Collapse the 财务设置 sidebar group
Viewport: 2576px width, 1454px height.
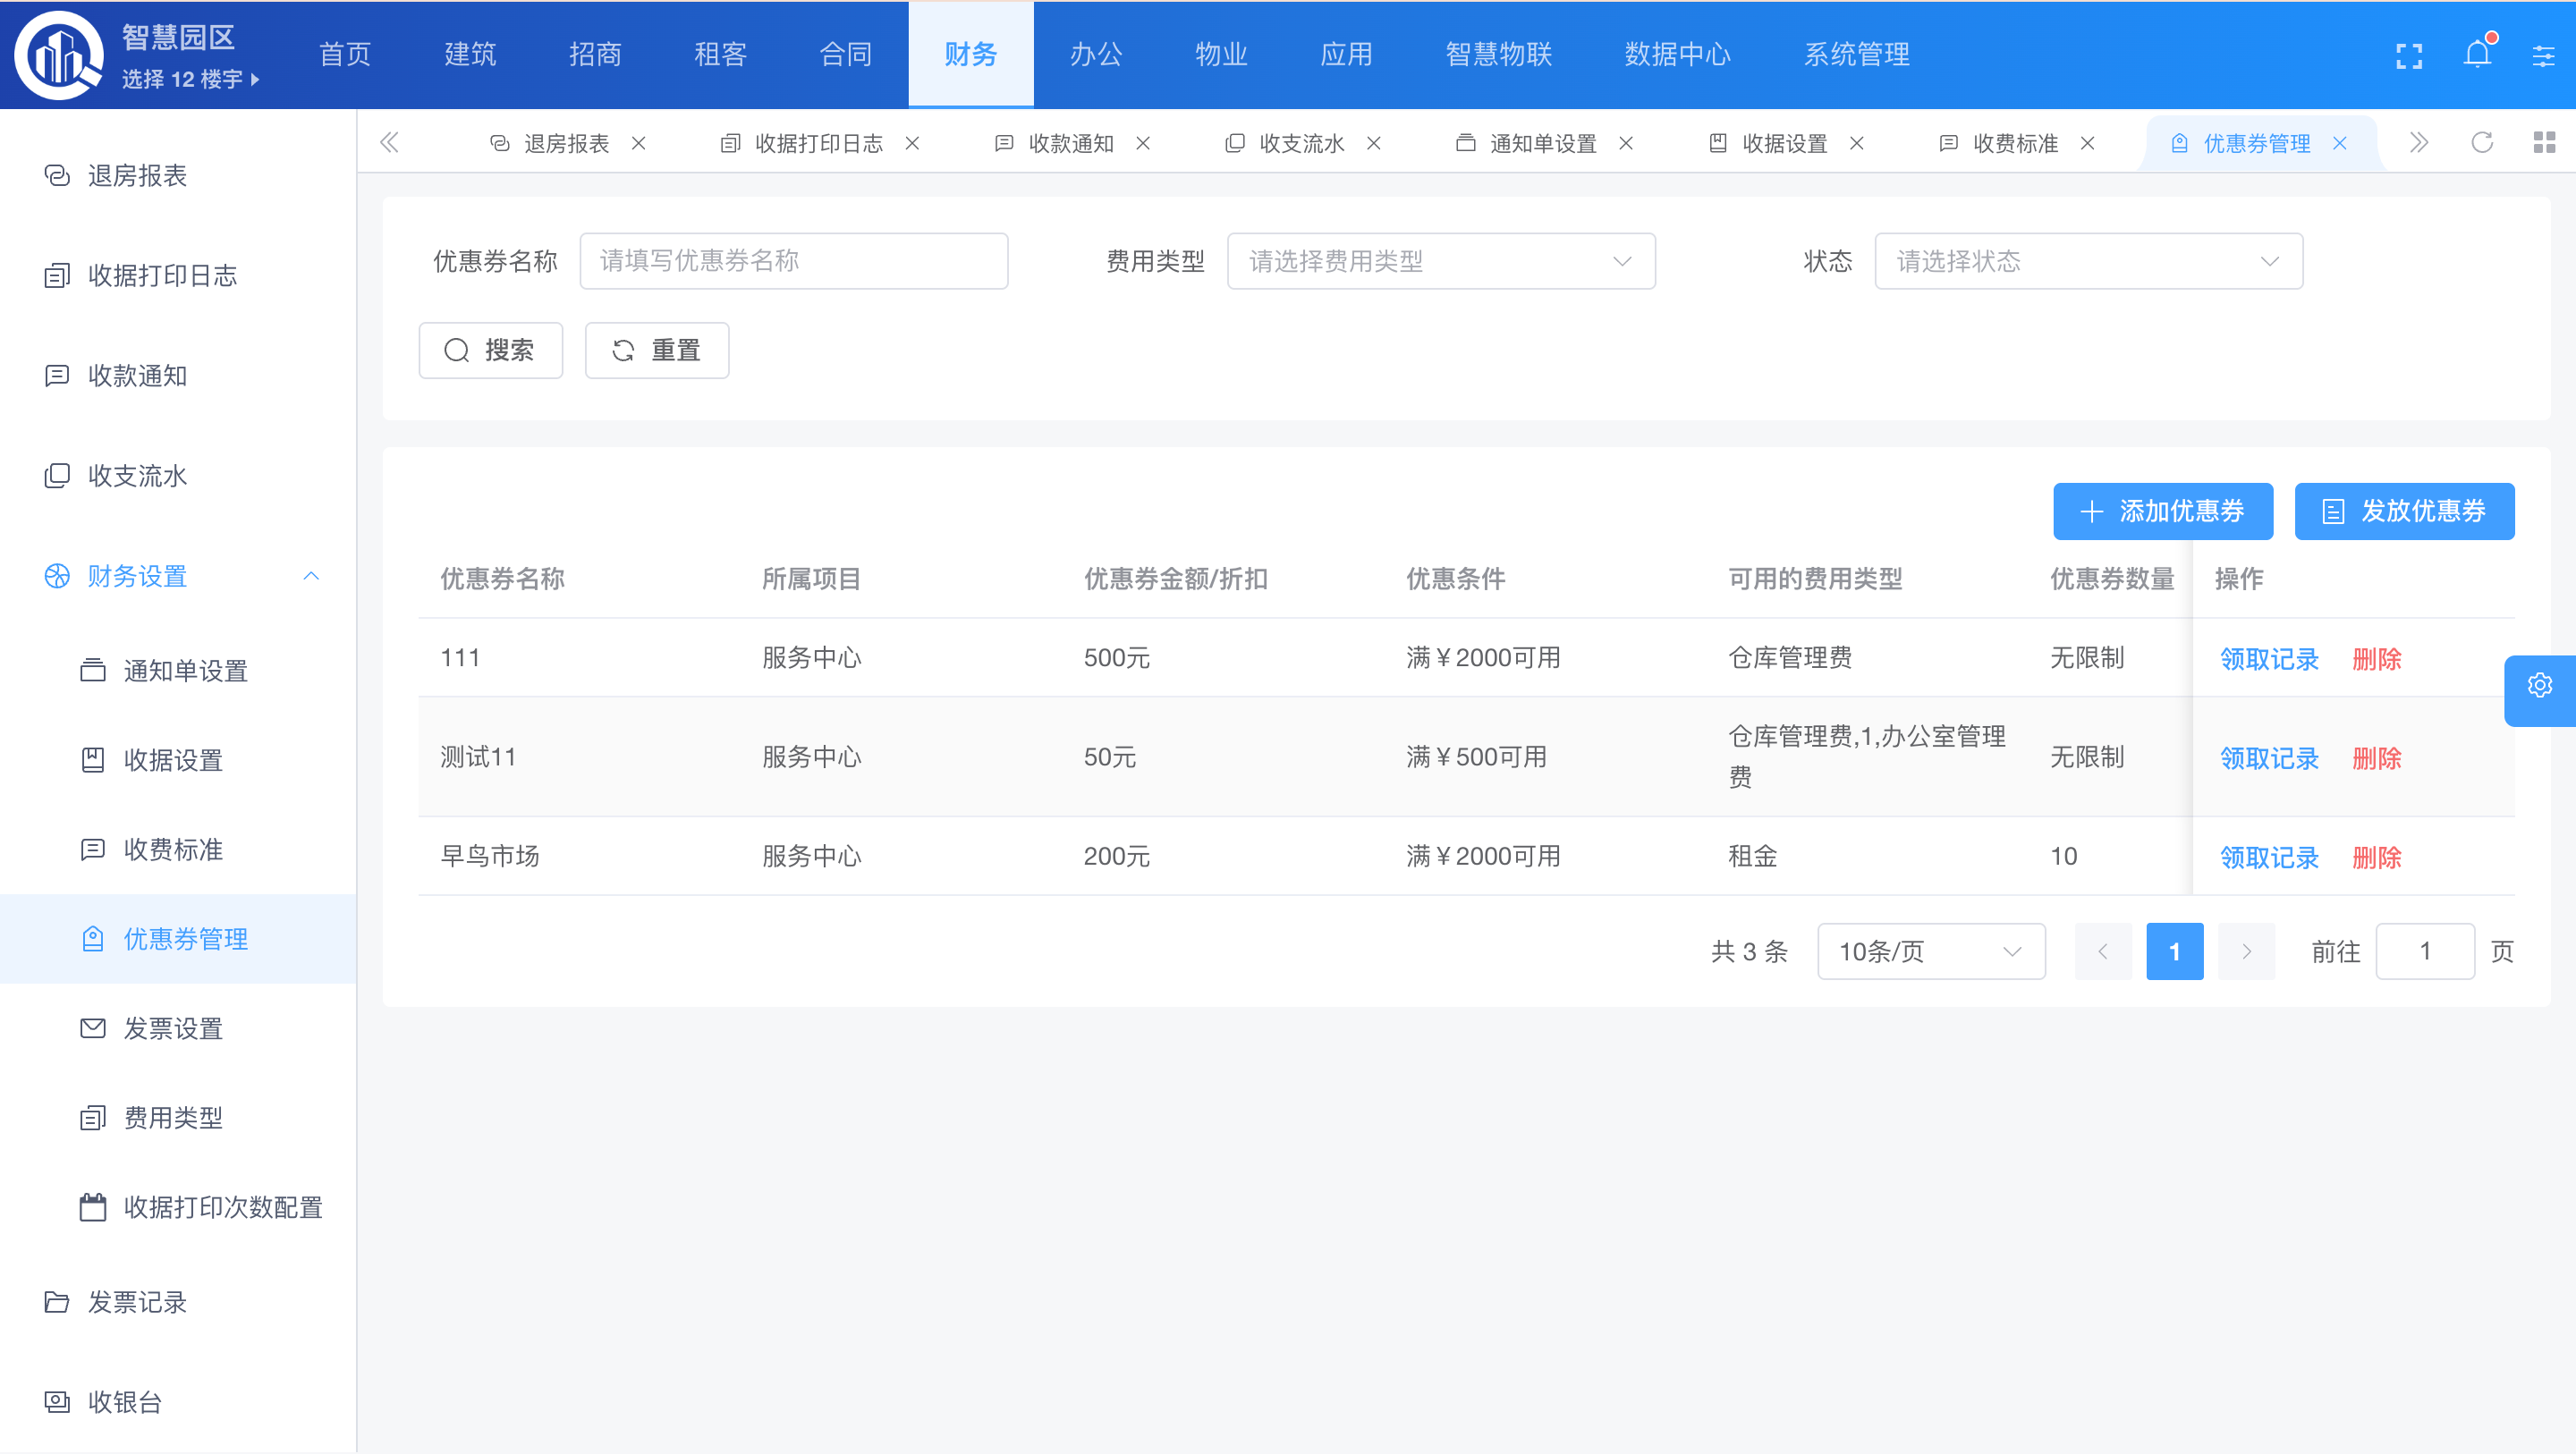point(311,576)
